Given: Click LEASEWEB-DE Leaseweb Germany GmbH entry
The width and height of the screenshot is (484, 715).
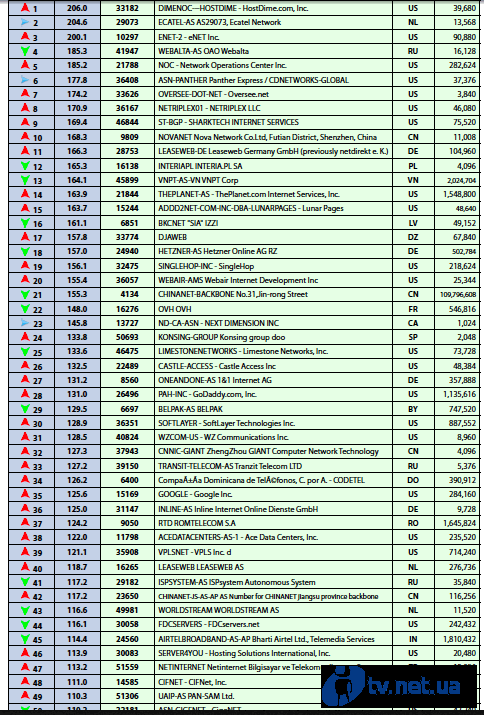Looking at the screenshot, I should tap(273, 151).
